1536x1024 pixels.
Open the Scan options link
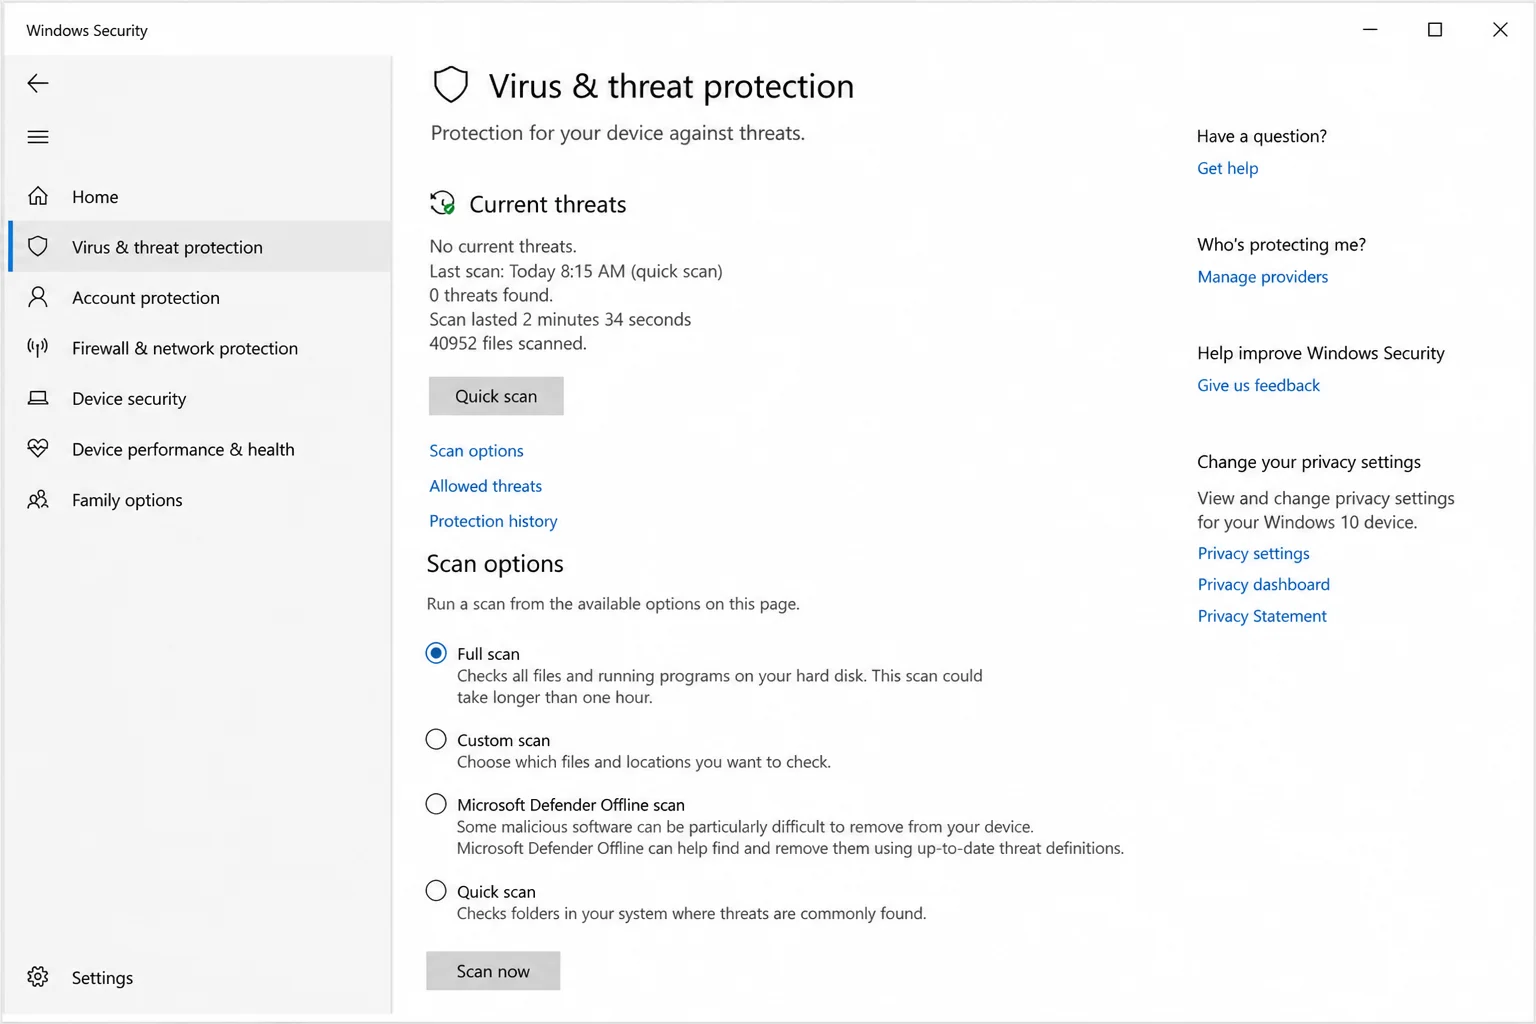pos(476,451)
